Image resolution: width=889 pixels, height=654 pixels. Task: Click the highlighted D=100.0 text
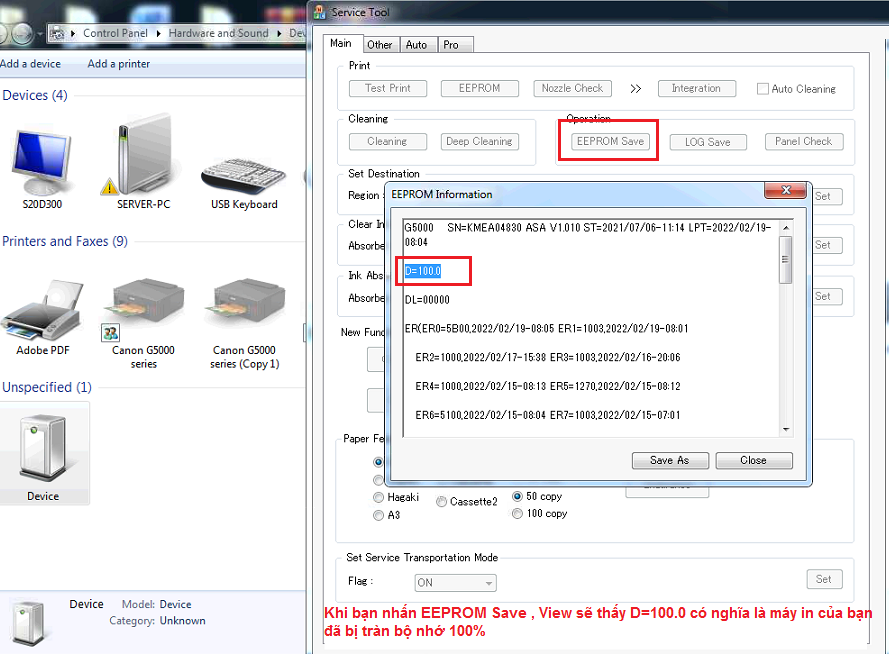point(423,271)
